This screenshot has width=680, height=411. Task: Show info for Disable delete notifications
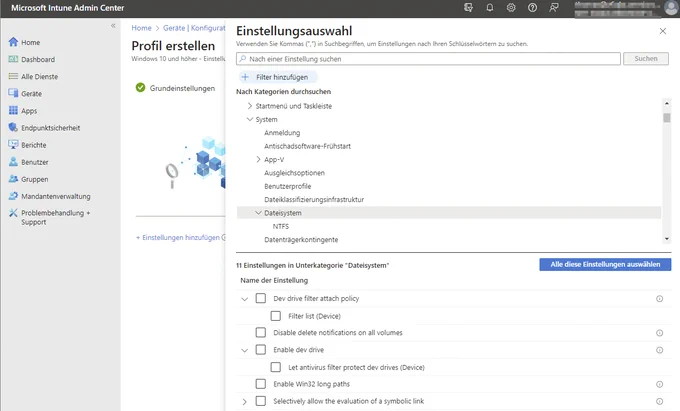point(659,333)
